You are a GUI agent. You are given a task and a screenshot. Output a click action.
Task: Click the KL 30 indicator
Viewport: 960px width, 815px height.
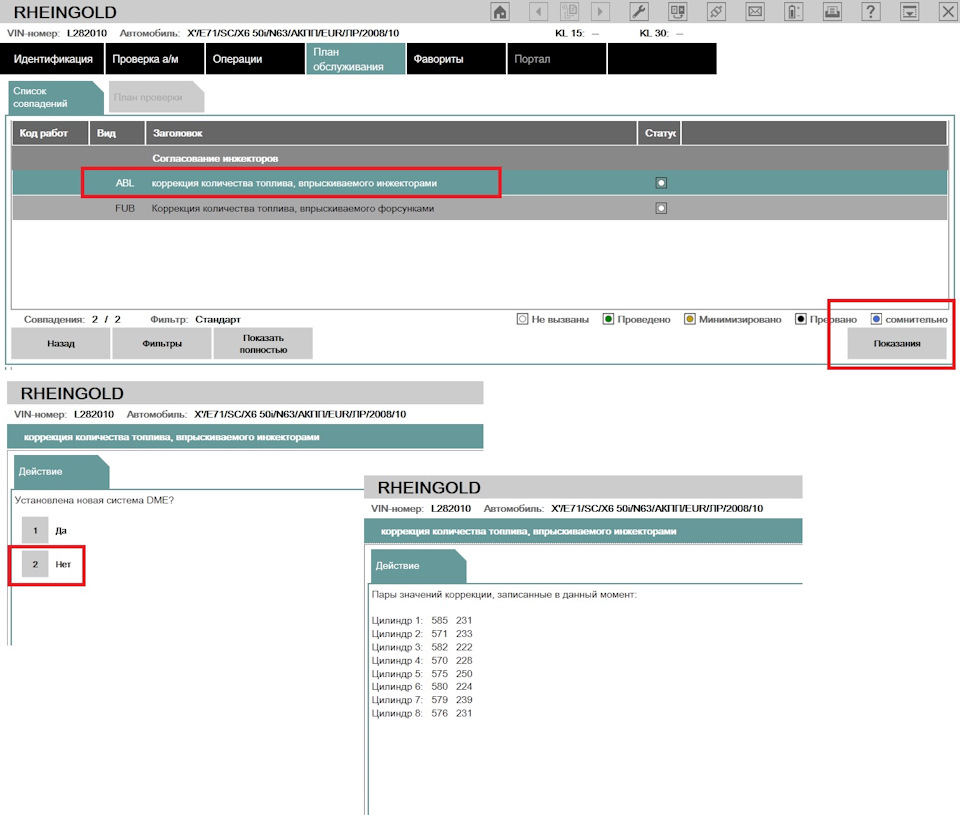pos(661,33)
